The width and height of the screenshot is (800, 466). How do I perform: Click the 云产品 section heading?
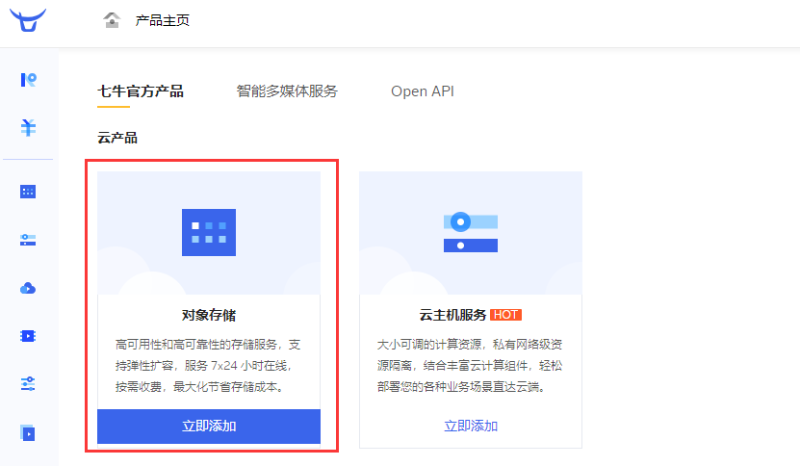coord(117,138)
